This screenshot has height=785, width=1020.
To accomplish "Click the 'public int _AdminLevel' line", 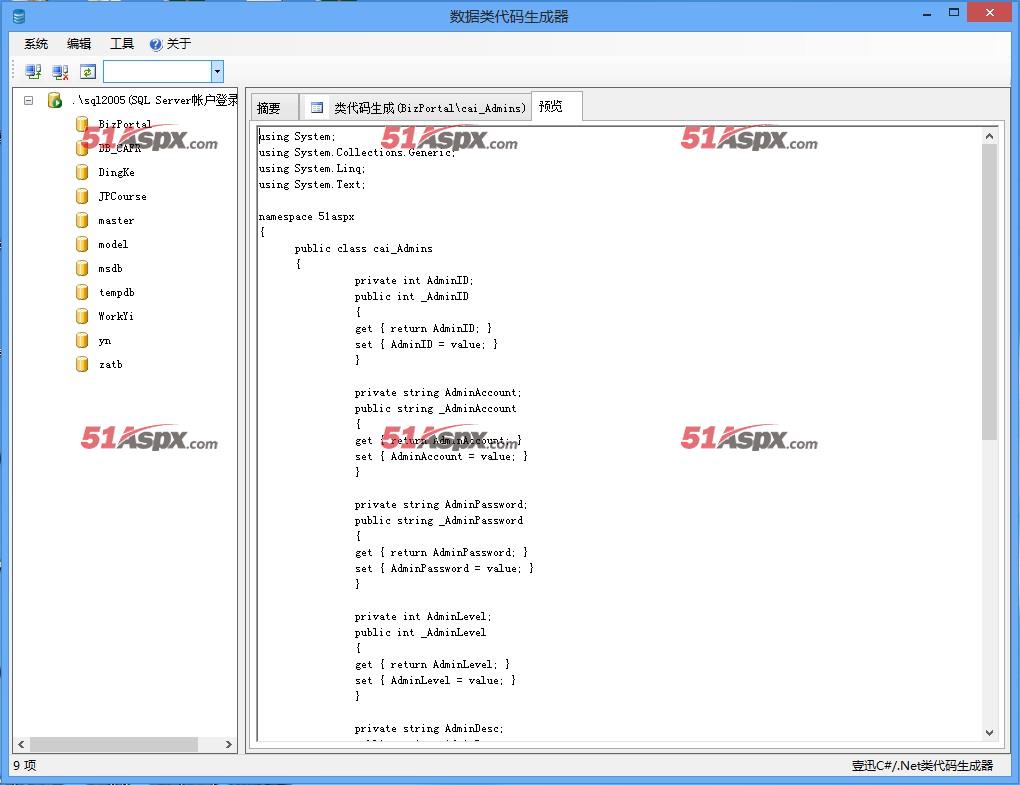I will click(420, 632).
